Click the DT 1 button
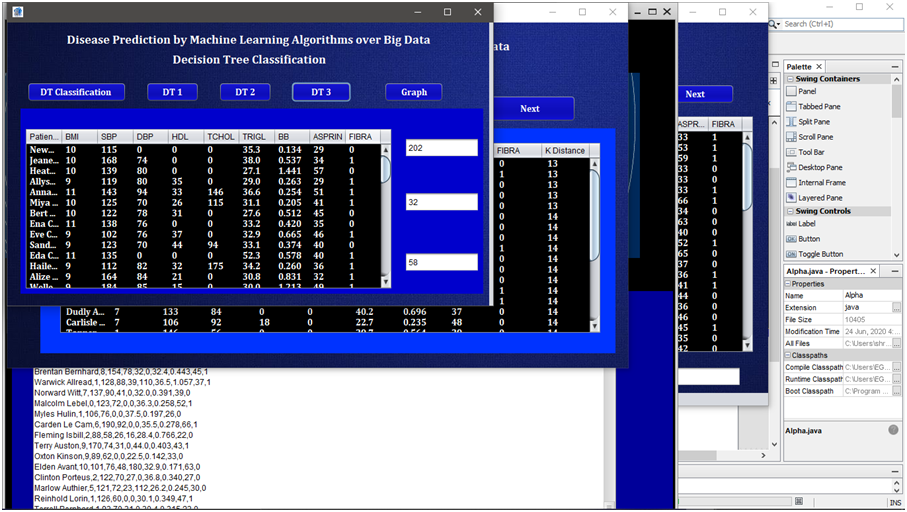Viewport: 907px width, 512px height. [x=172, y=92]
